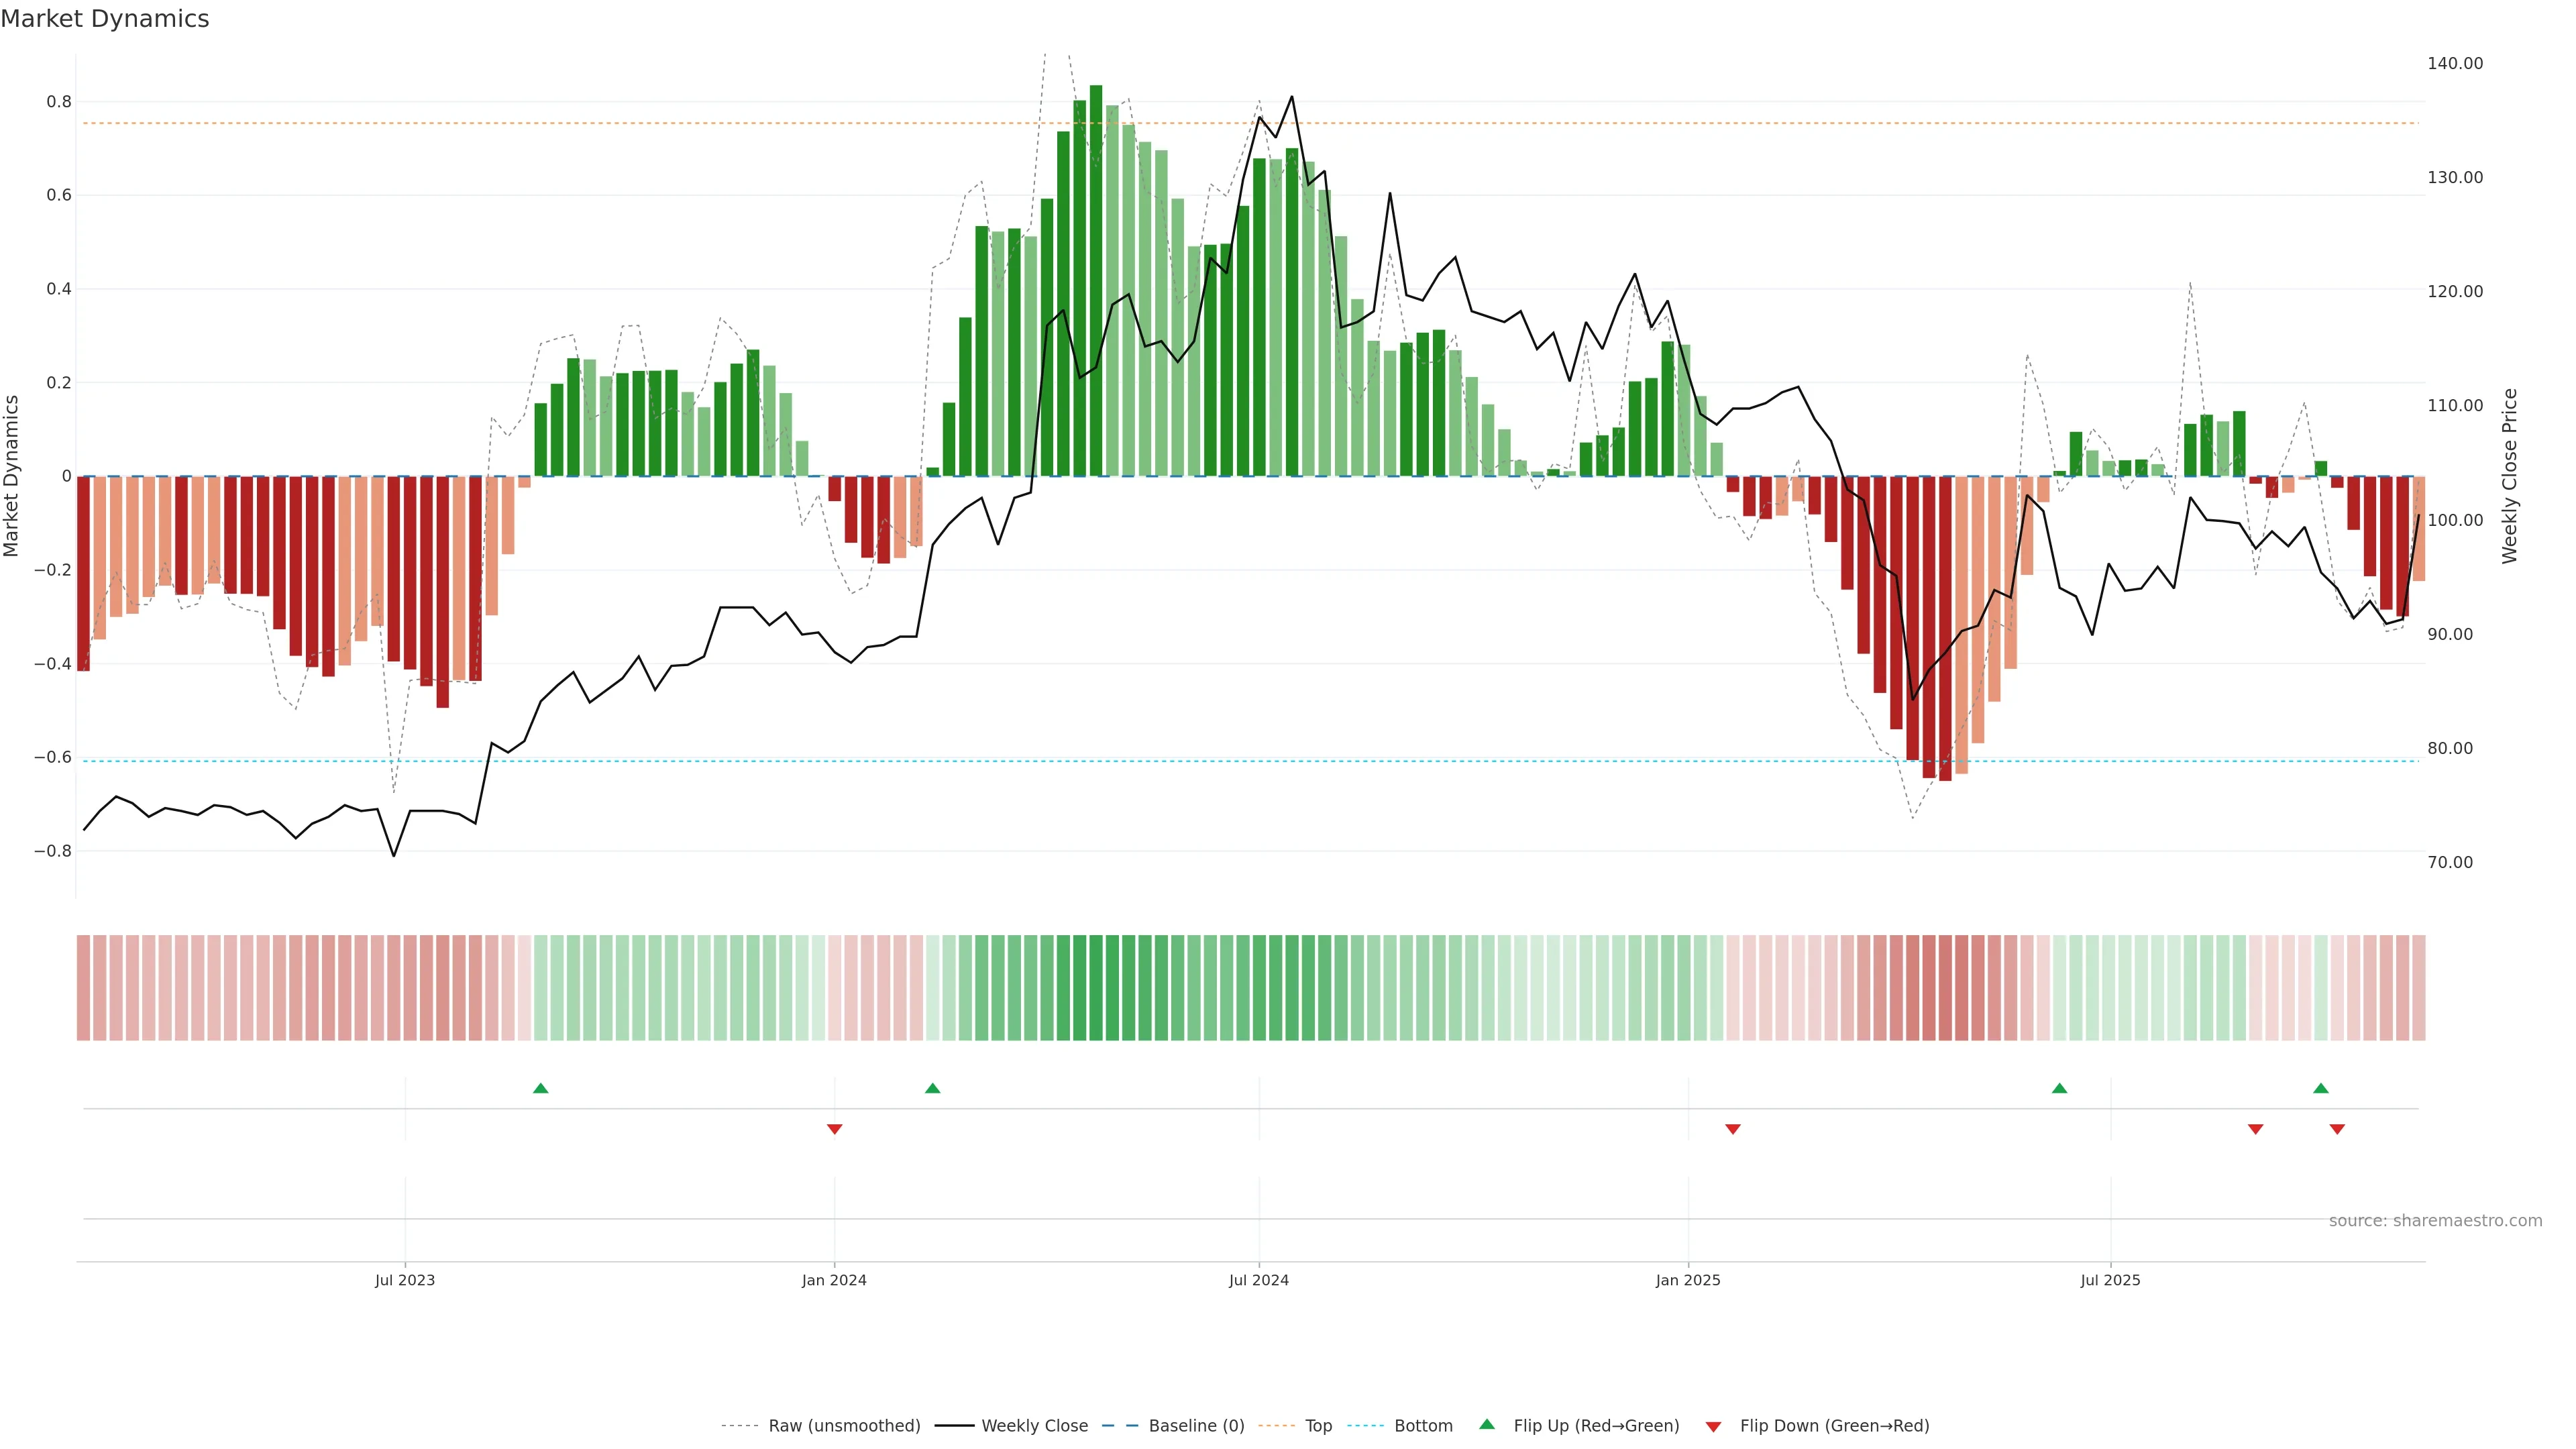This screenshot has width=2576, height=1449.
Task: Click the Flip Down marker after Jan 2025
Action: [x=1733, y=1129]
